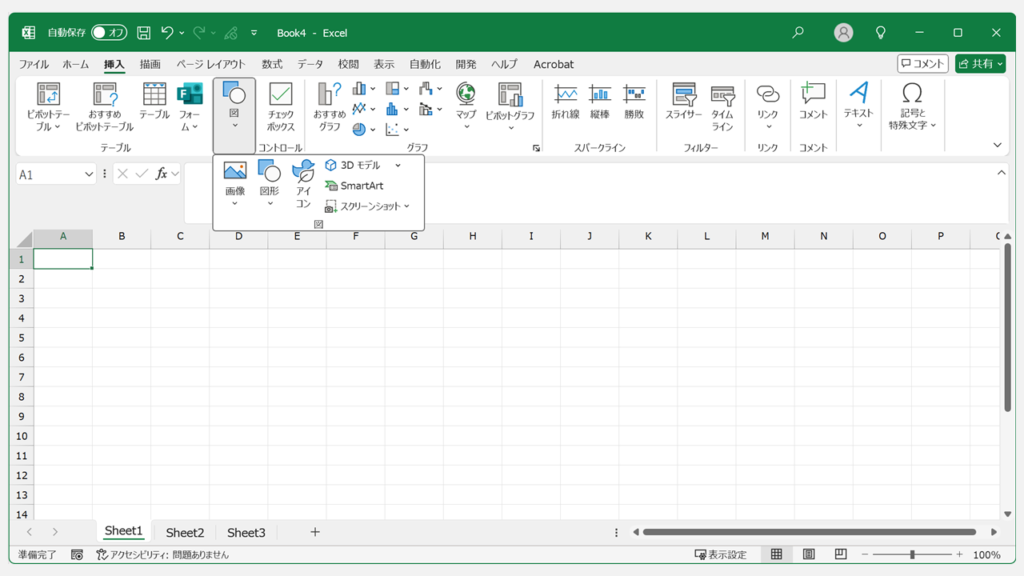1024x576 pixels.
Task: Insert SmartArt graphic
Action: 355,185
